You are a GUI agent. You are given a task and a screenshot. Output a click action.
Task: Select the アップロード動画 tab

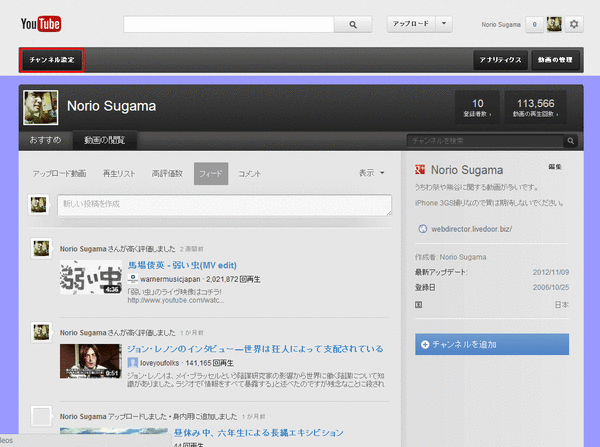(x=59, y=174)
